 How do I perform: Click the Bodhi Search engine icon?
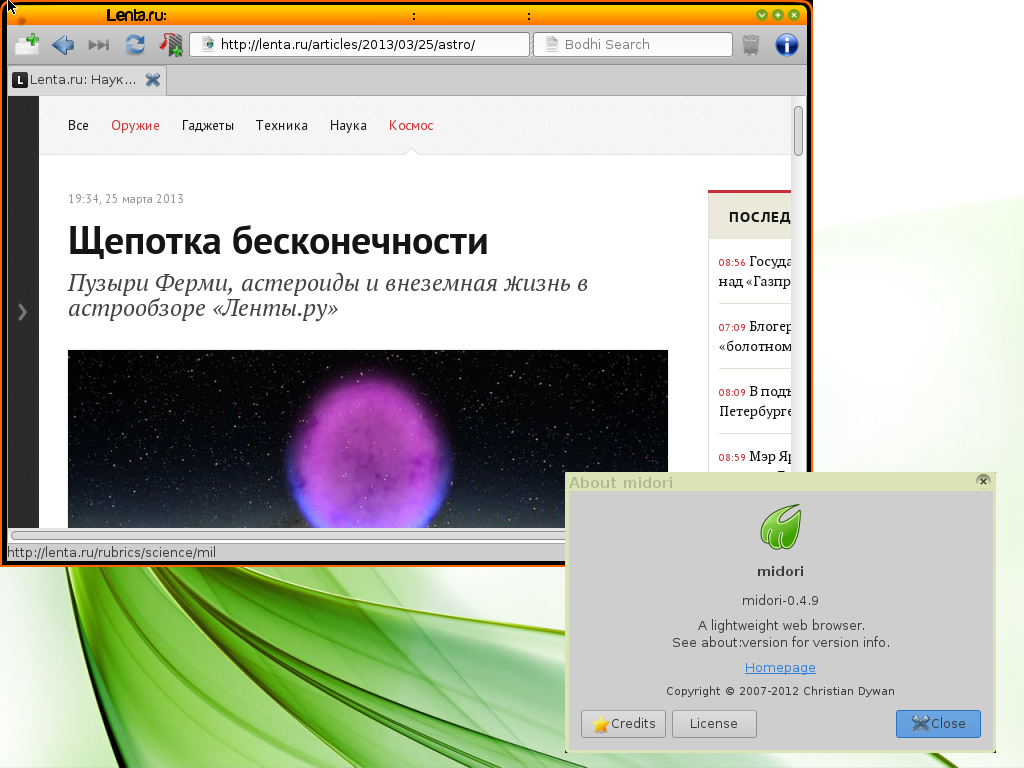(549, 44)
